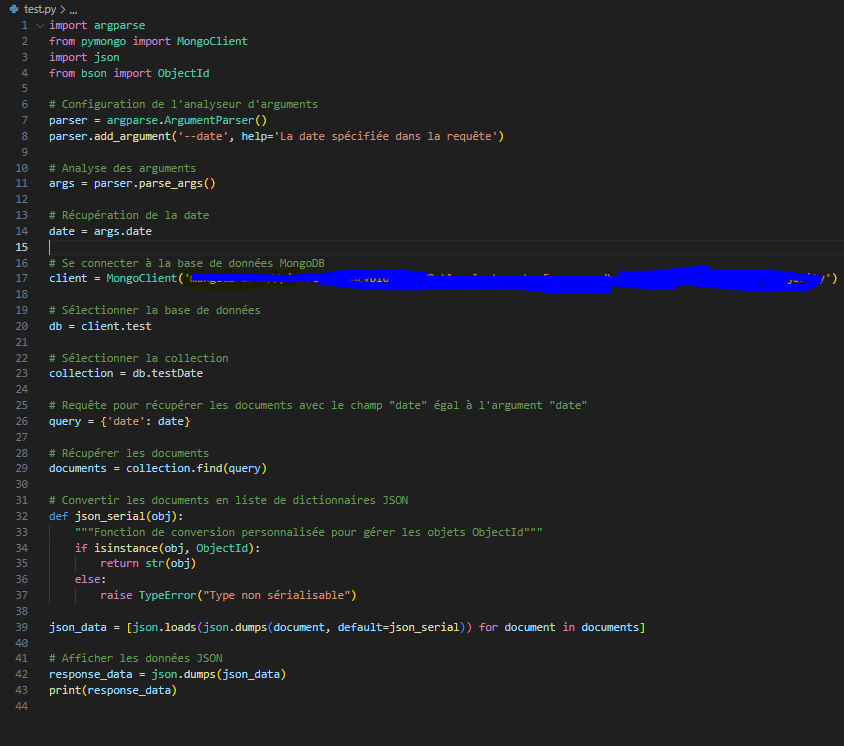This screenshot has width=844, height=746.
Task: Open the test.py breadcrumb item
Action: [40, 8]
